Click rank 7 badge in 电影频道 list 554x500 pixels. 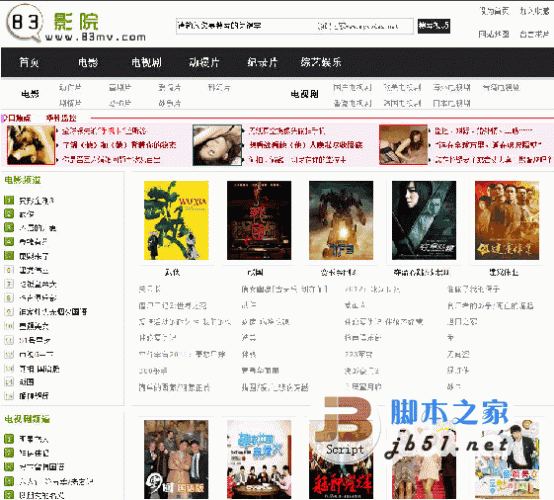pos(9,284)
